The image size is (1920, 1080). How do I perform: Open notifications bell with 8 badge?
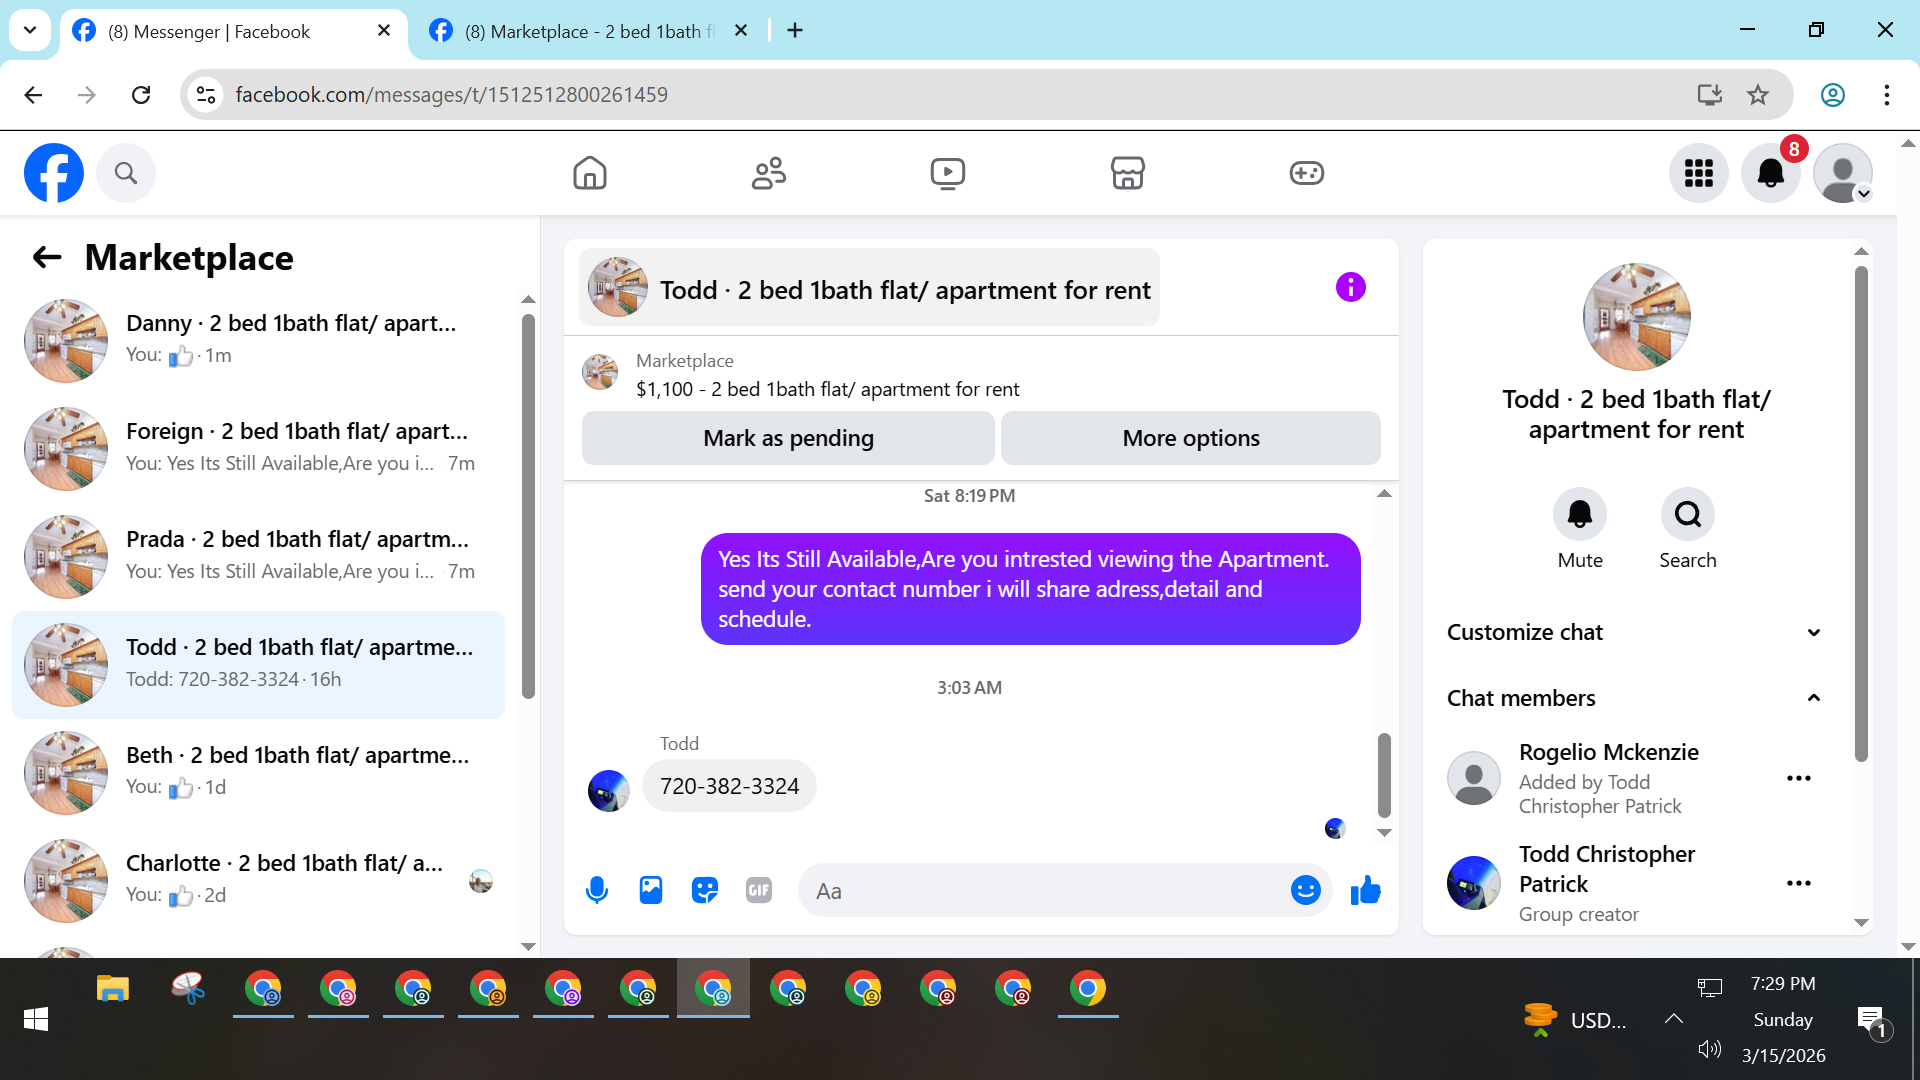pos(1771,173)
